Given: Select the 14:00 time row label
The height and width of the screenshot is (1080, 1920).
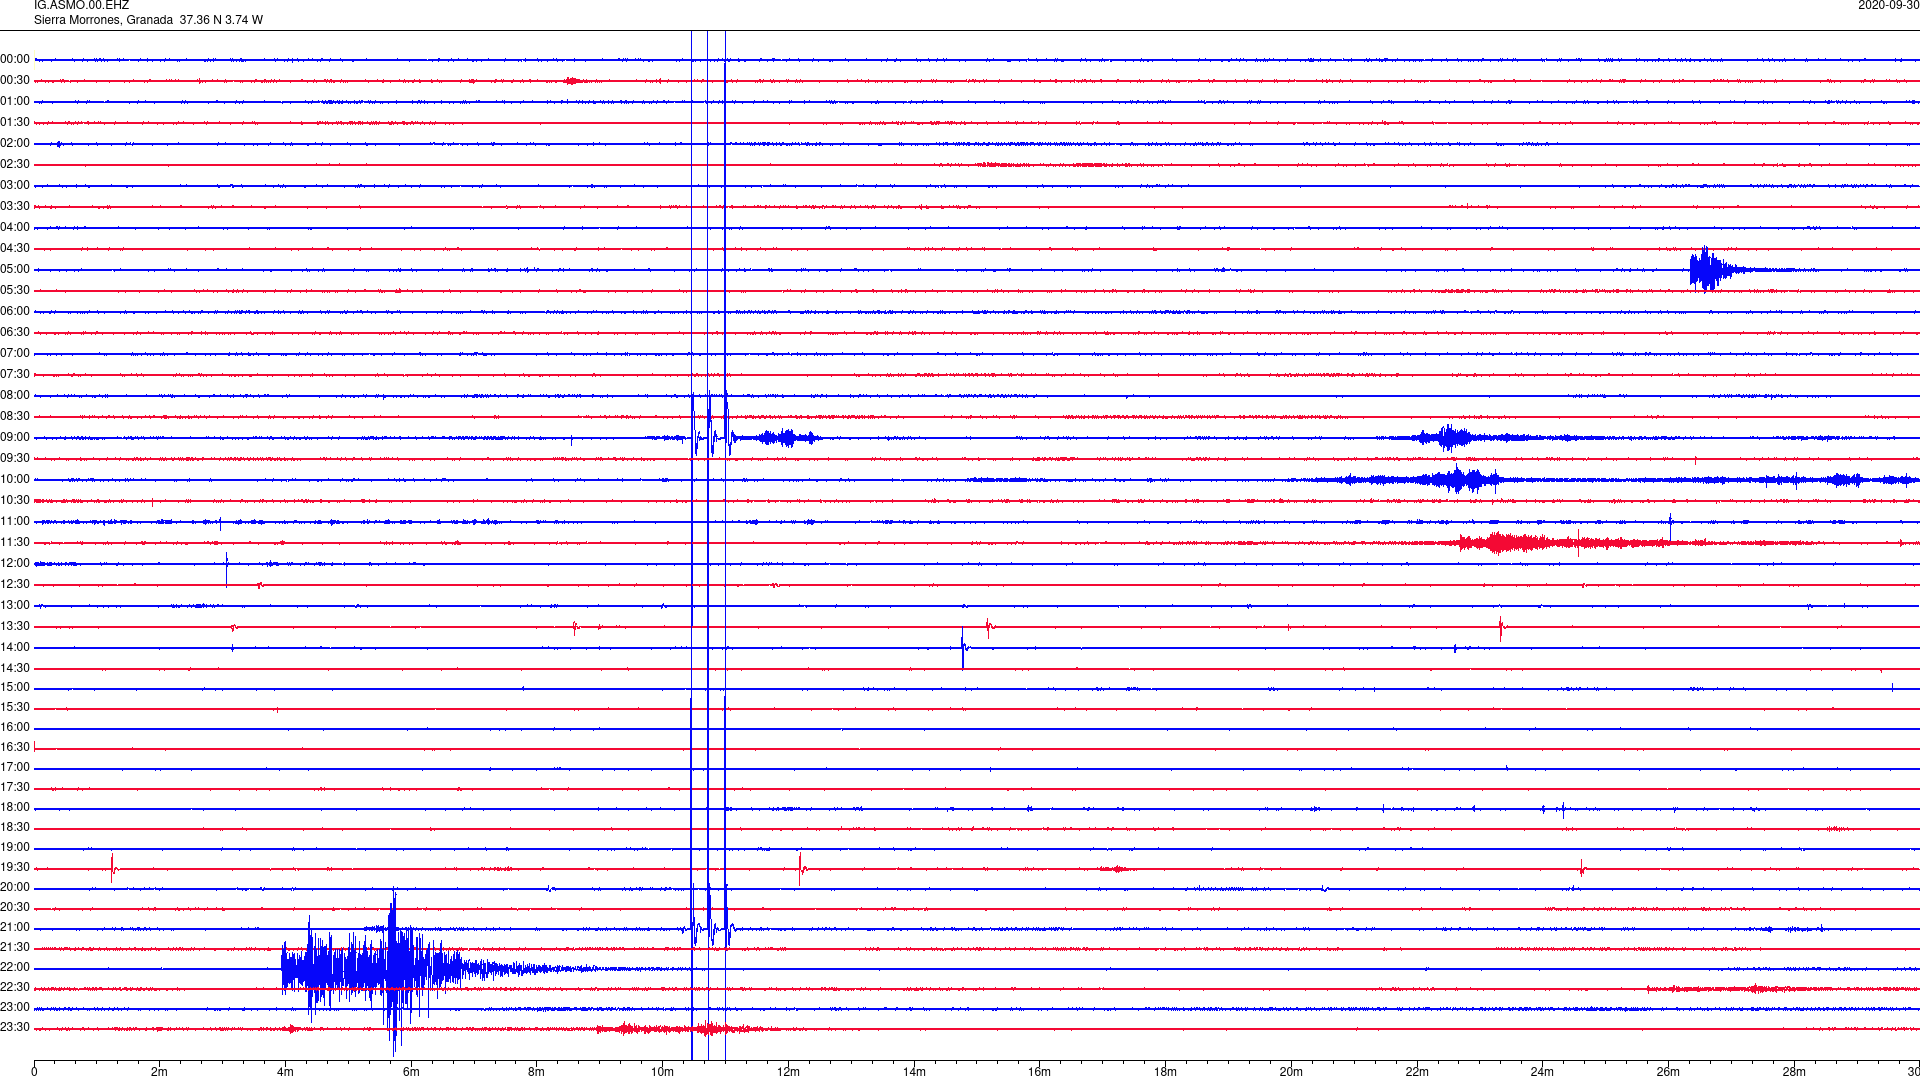Looking at the screenshot, I should click(15, 647).
